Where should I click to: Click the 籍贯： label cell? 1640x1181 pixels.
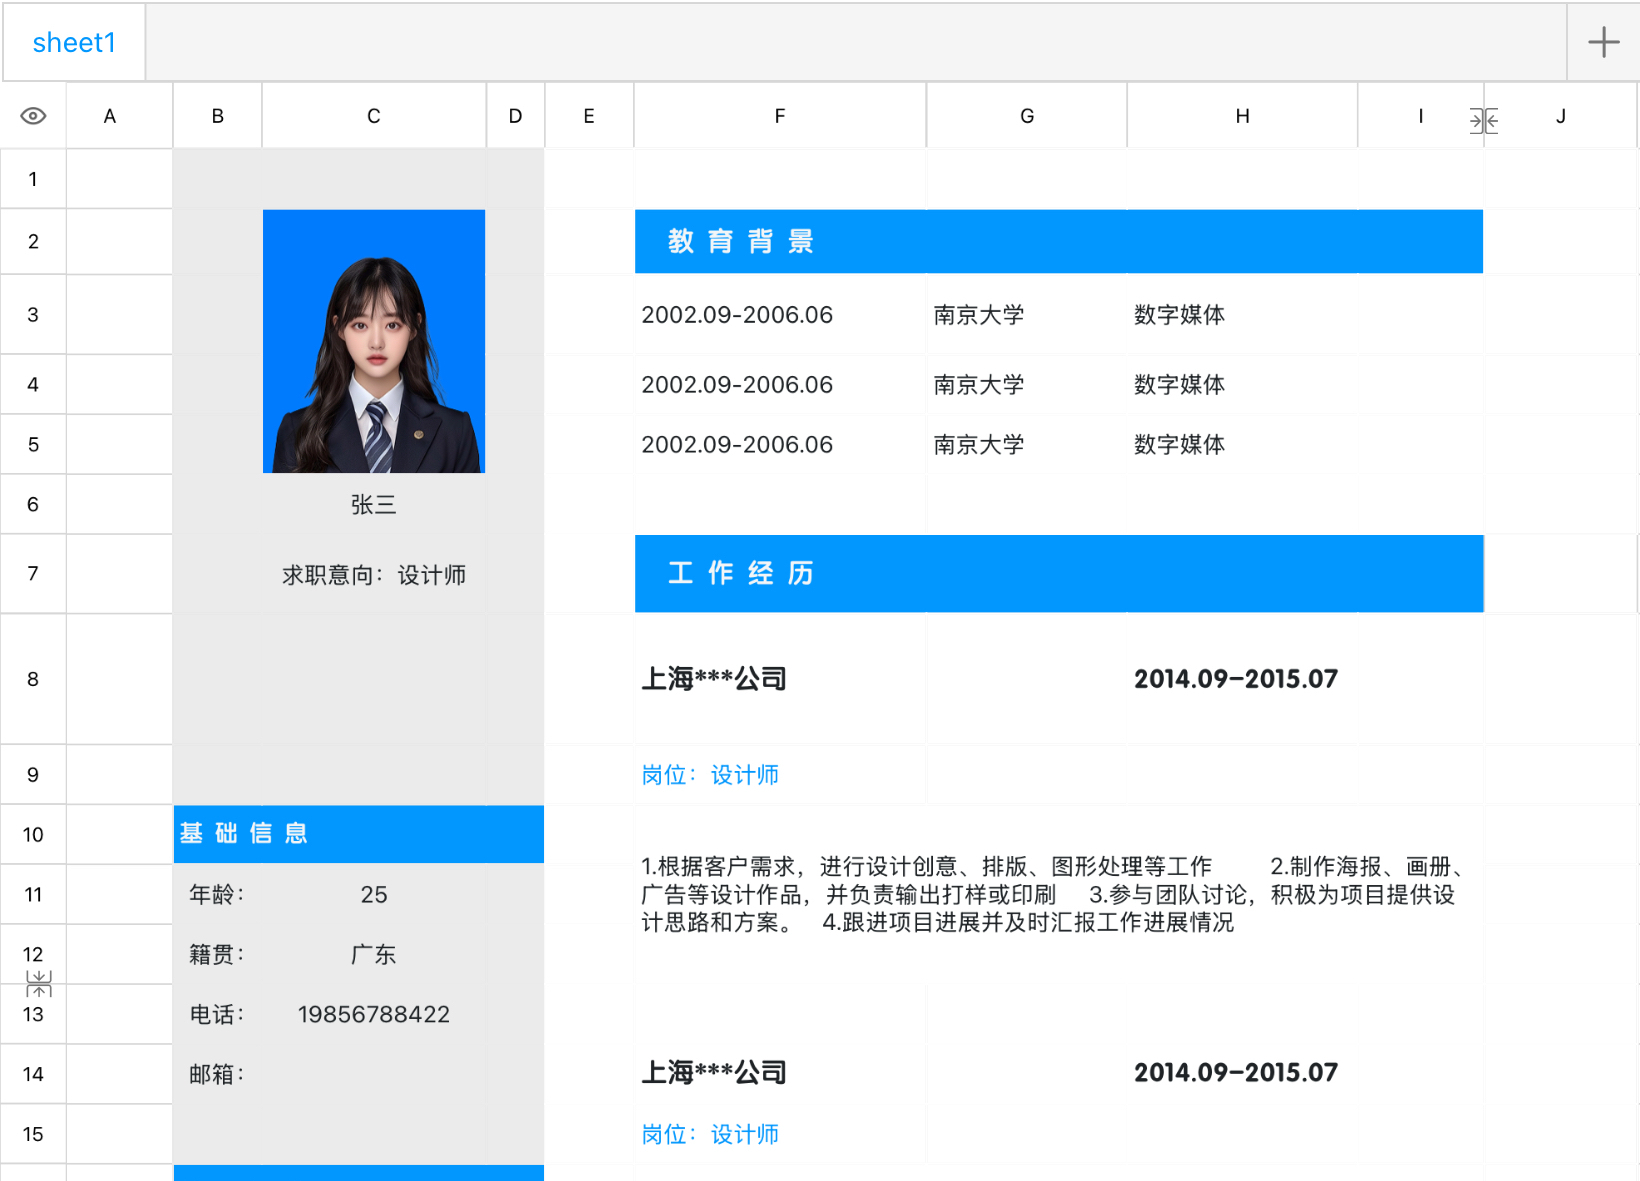pos(218,955)
